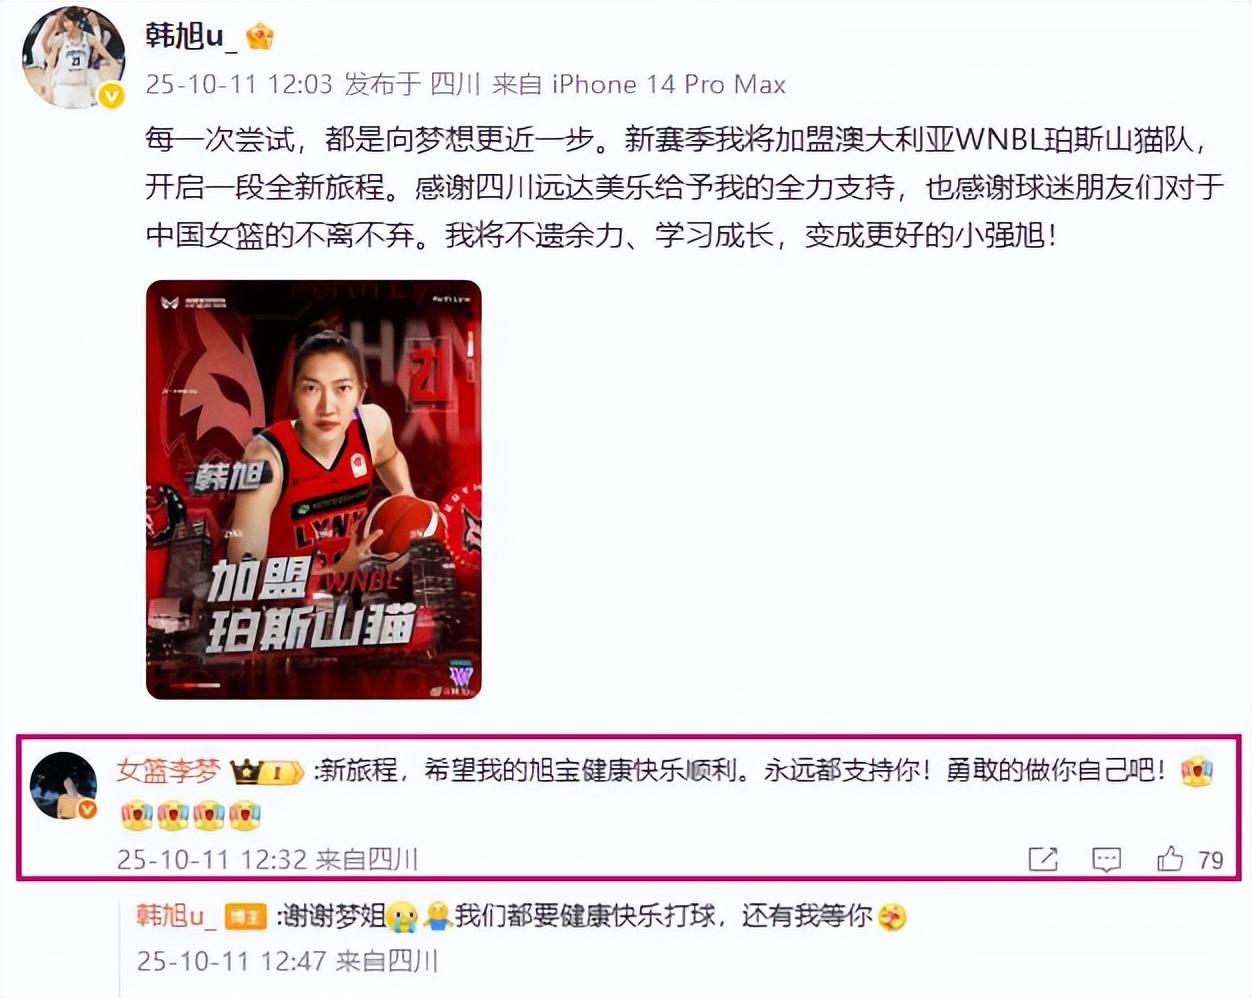Image resolution: width=1252 pixels, height=998 pixels.
Task: Open the 女篮李梦 commenter name link
Action: pos(168,770)
